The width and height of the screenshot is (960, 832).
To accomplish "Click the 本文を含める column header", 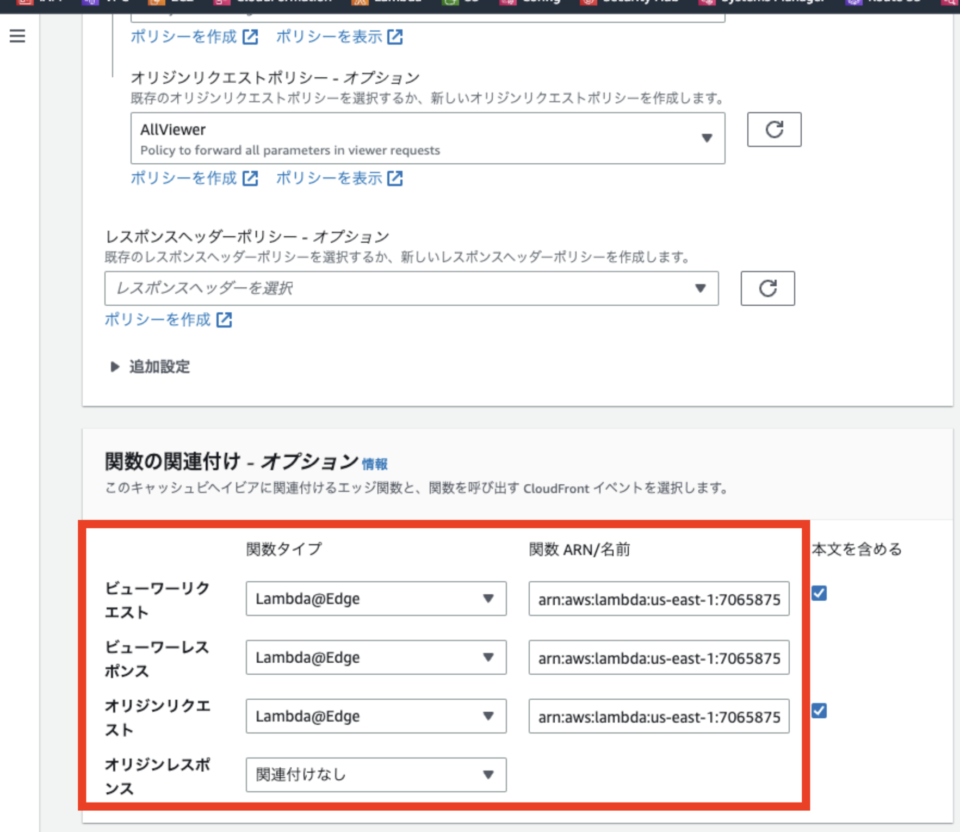I will point(857,549).
